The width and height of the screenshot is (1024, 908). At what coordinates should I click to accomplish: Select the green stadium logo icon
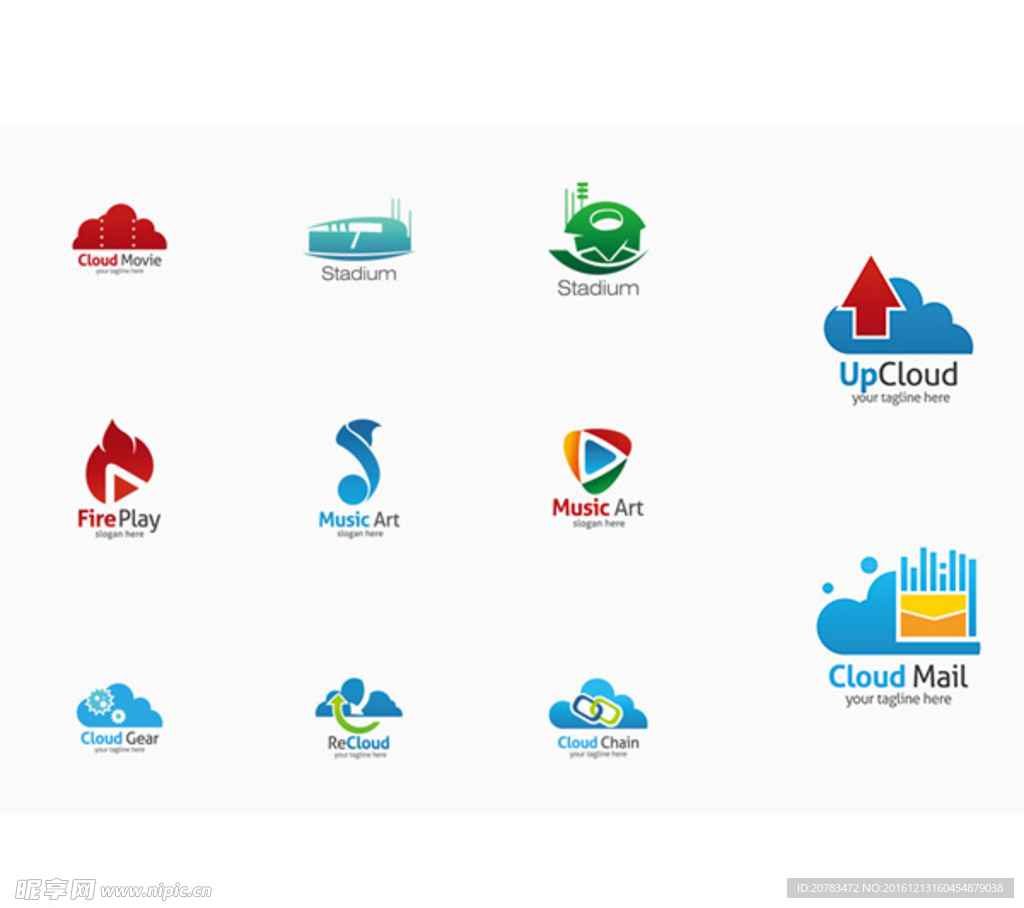click(598, 232)
